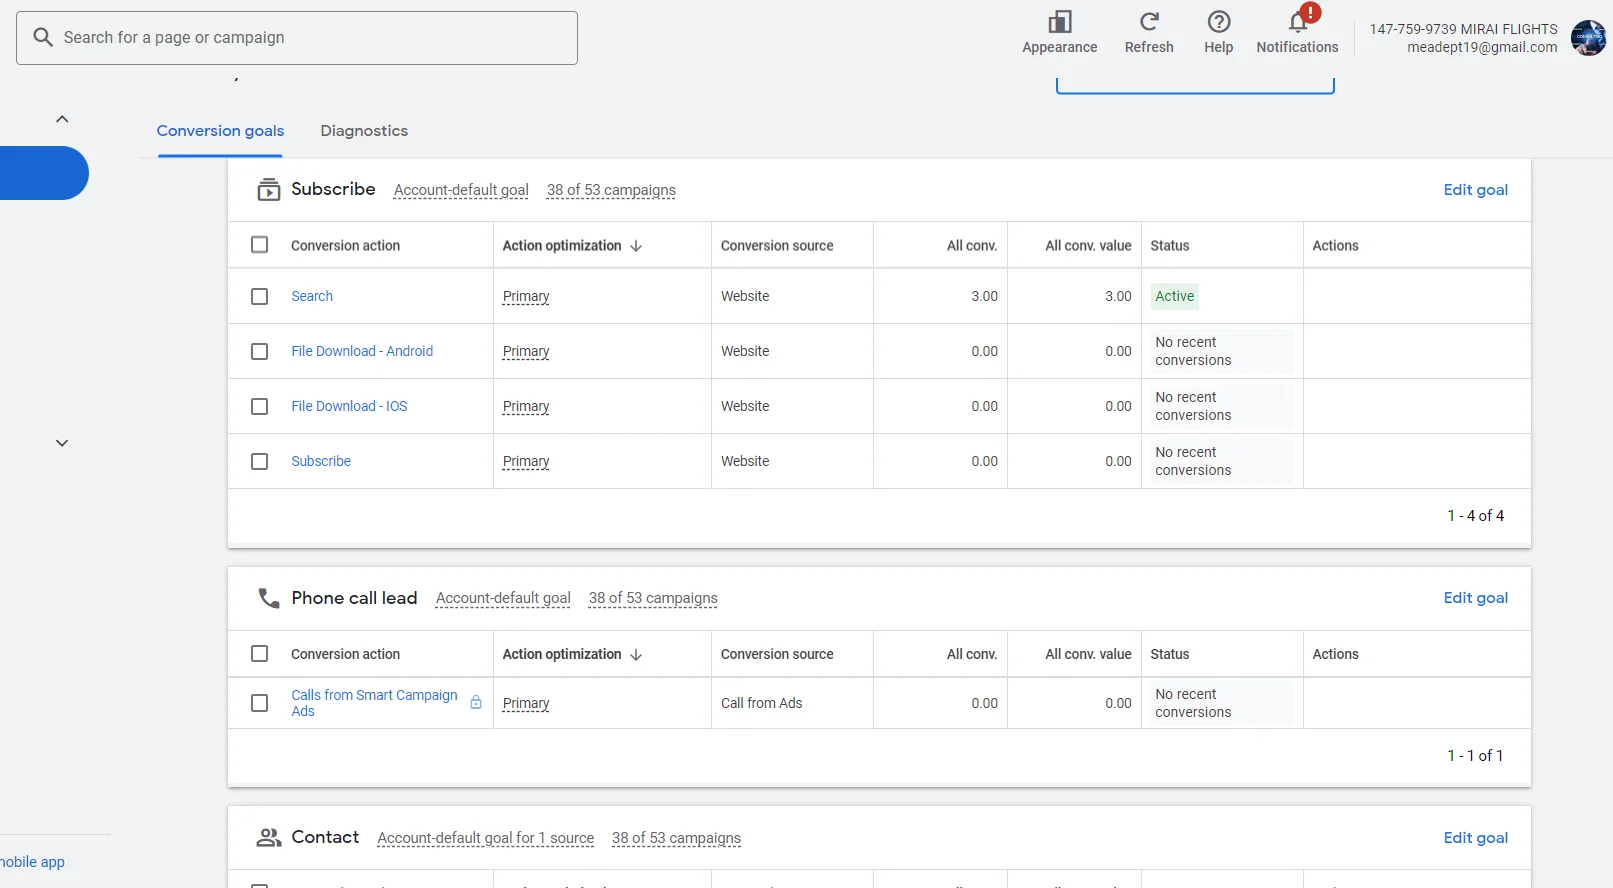Open the Appearance settings icon
Viewport: 1613px width, 888px height.
click(x=1059, y=23)
